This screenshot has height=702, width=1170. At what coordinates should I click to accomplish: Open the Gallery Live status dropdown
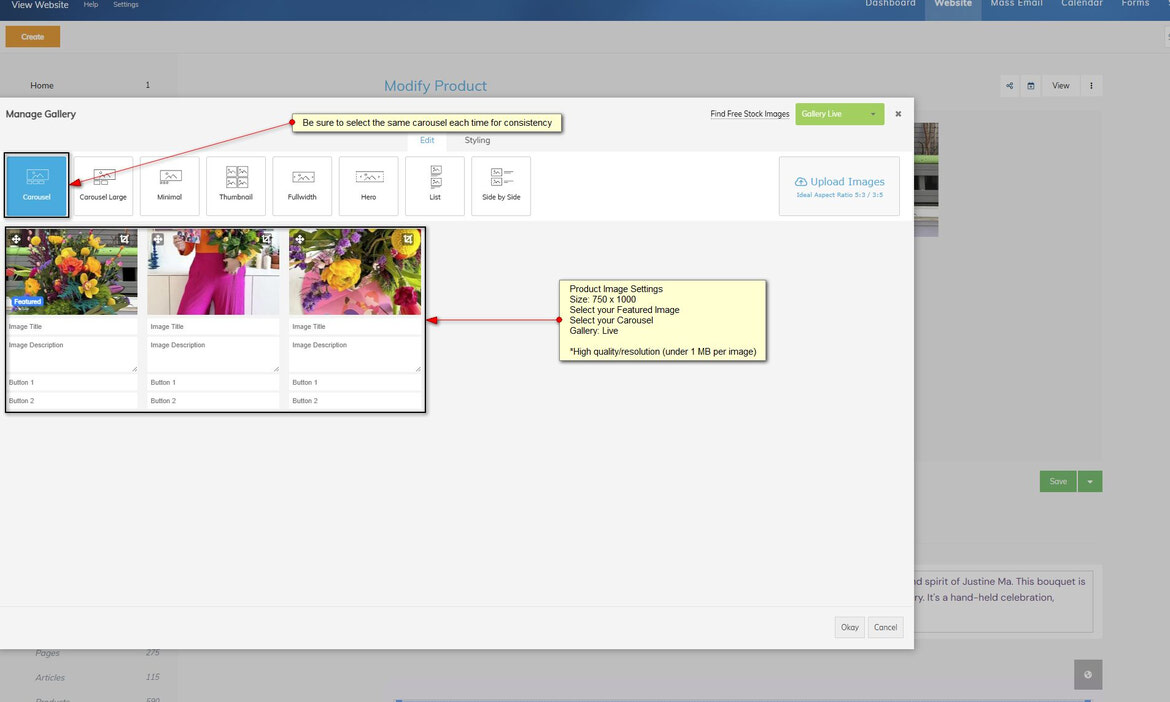point(840,114)
